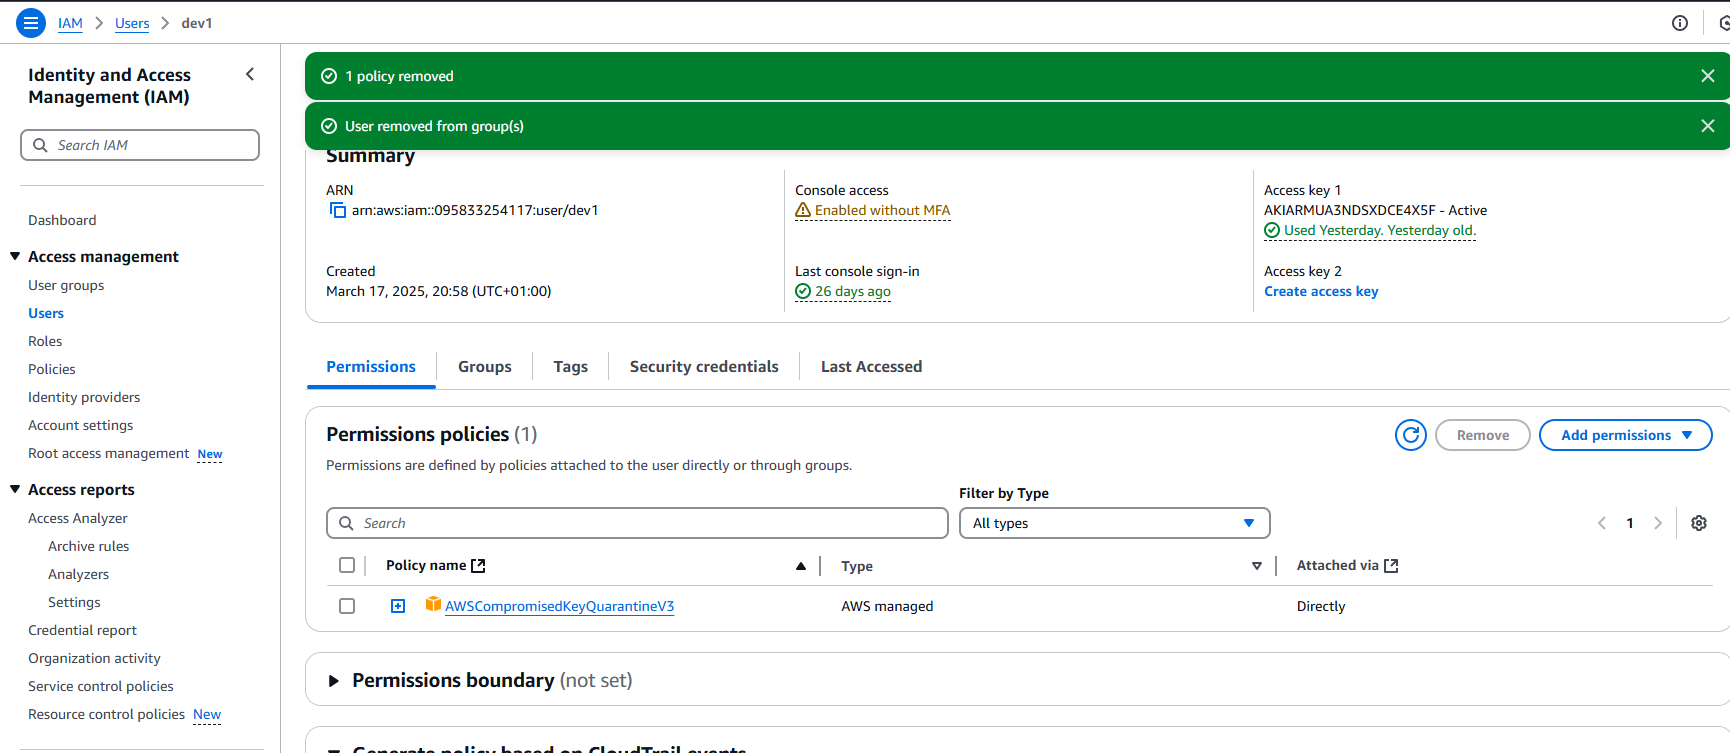1730x753 pixels.
Task: Click the AWS managed policy cube icon
Action: click(x=433, y=604)
